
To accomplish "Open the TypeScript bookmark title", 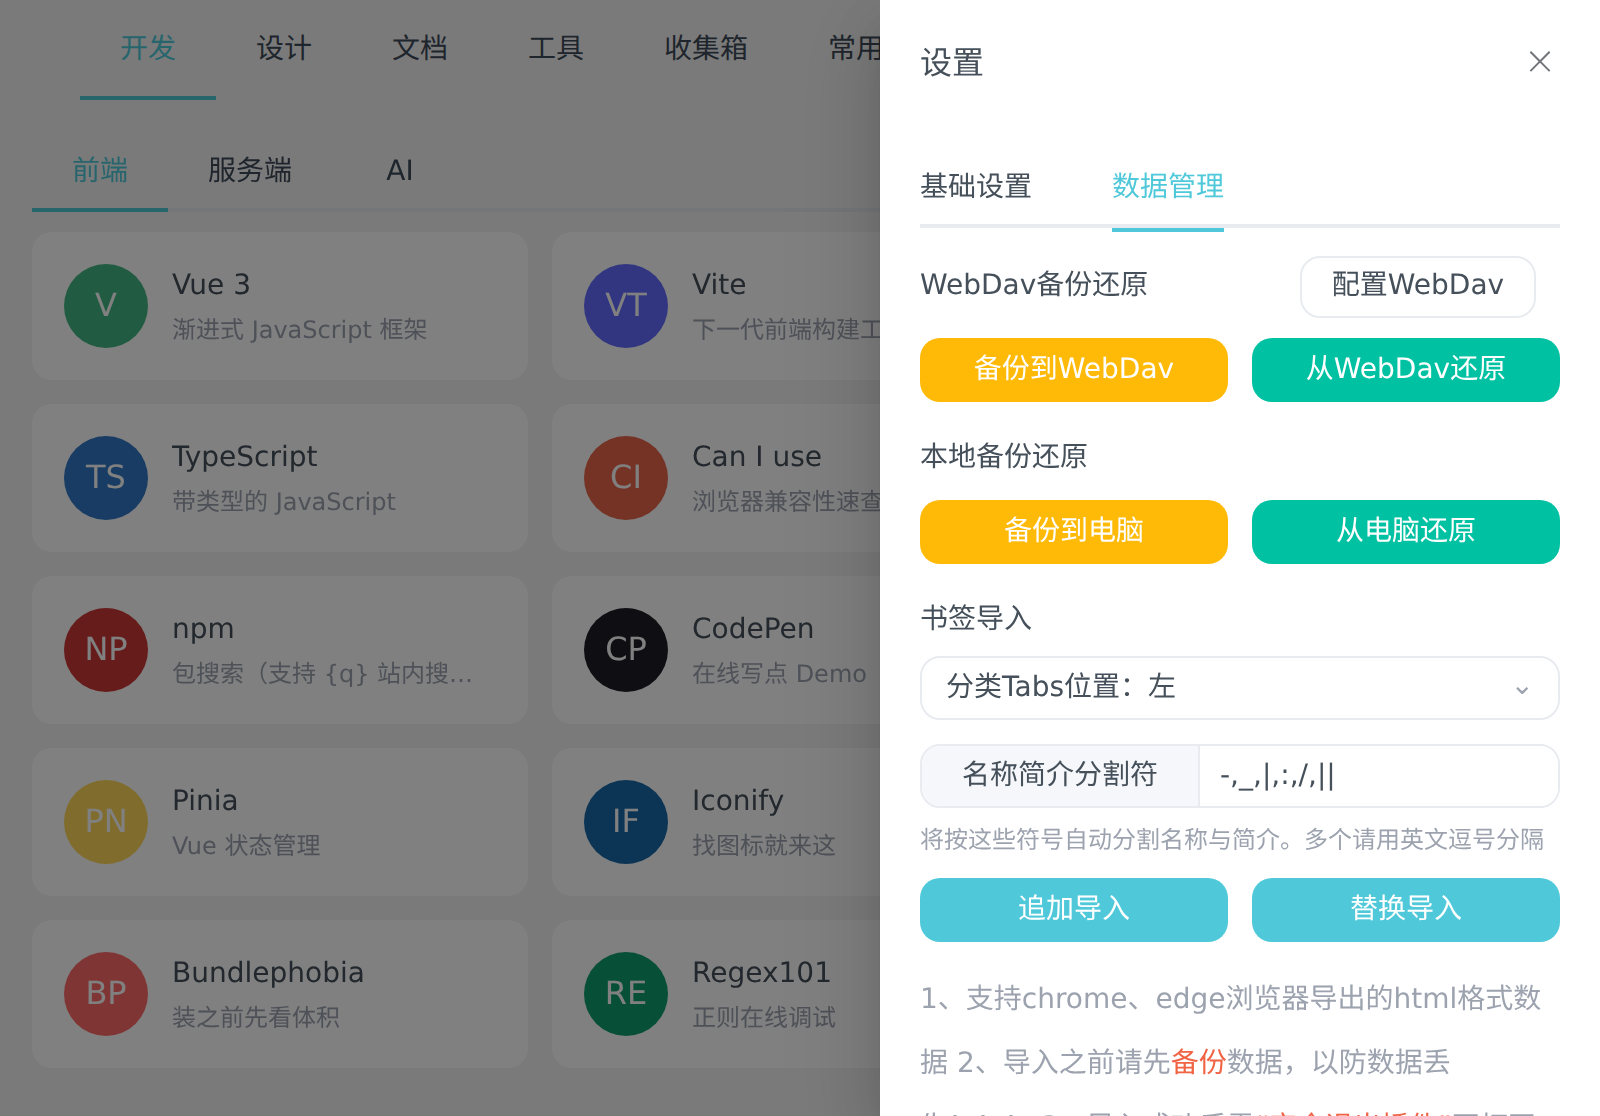I will pyautogui.click(x=245, y=456).
